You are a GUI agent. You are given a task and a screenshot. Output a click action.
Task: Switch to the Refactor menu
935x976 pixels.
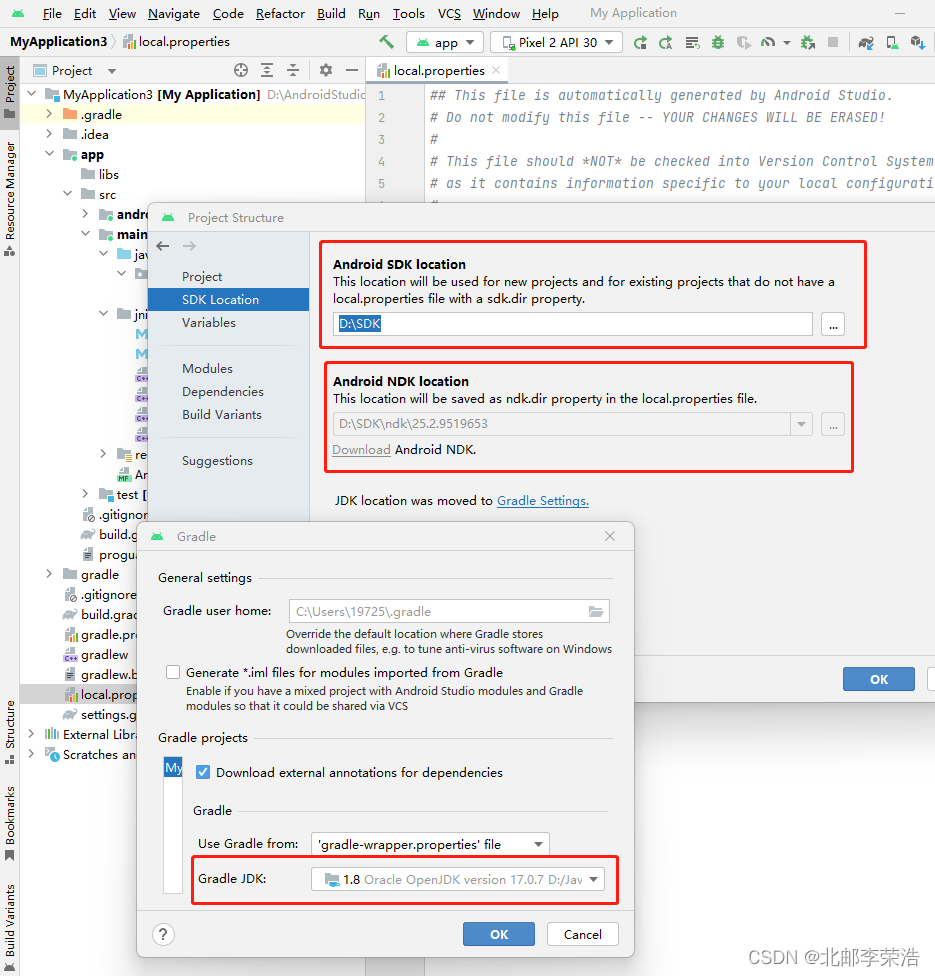280,14
